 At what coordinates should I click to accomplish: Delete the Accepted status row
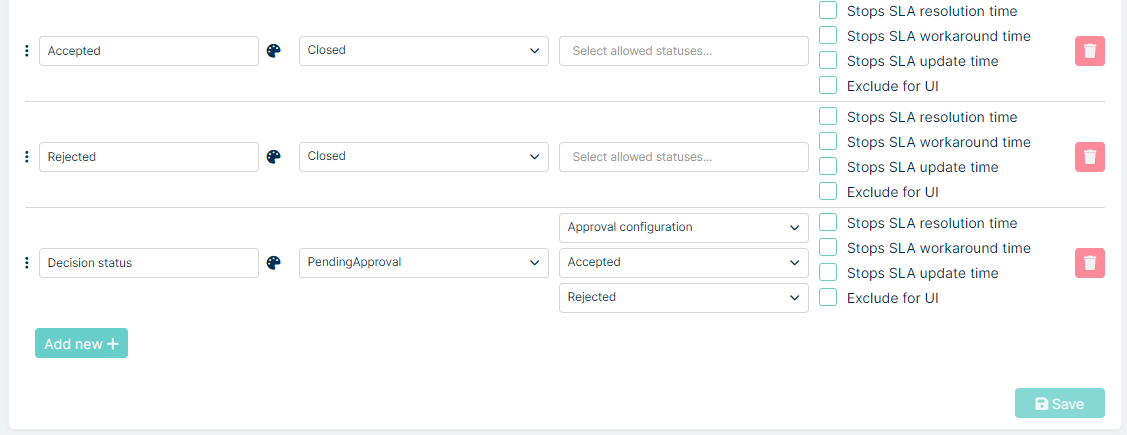1090,51
